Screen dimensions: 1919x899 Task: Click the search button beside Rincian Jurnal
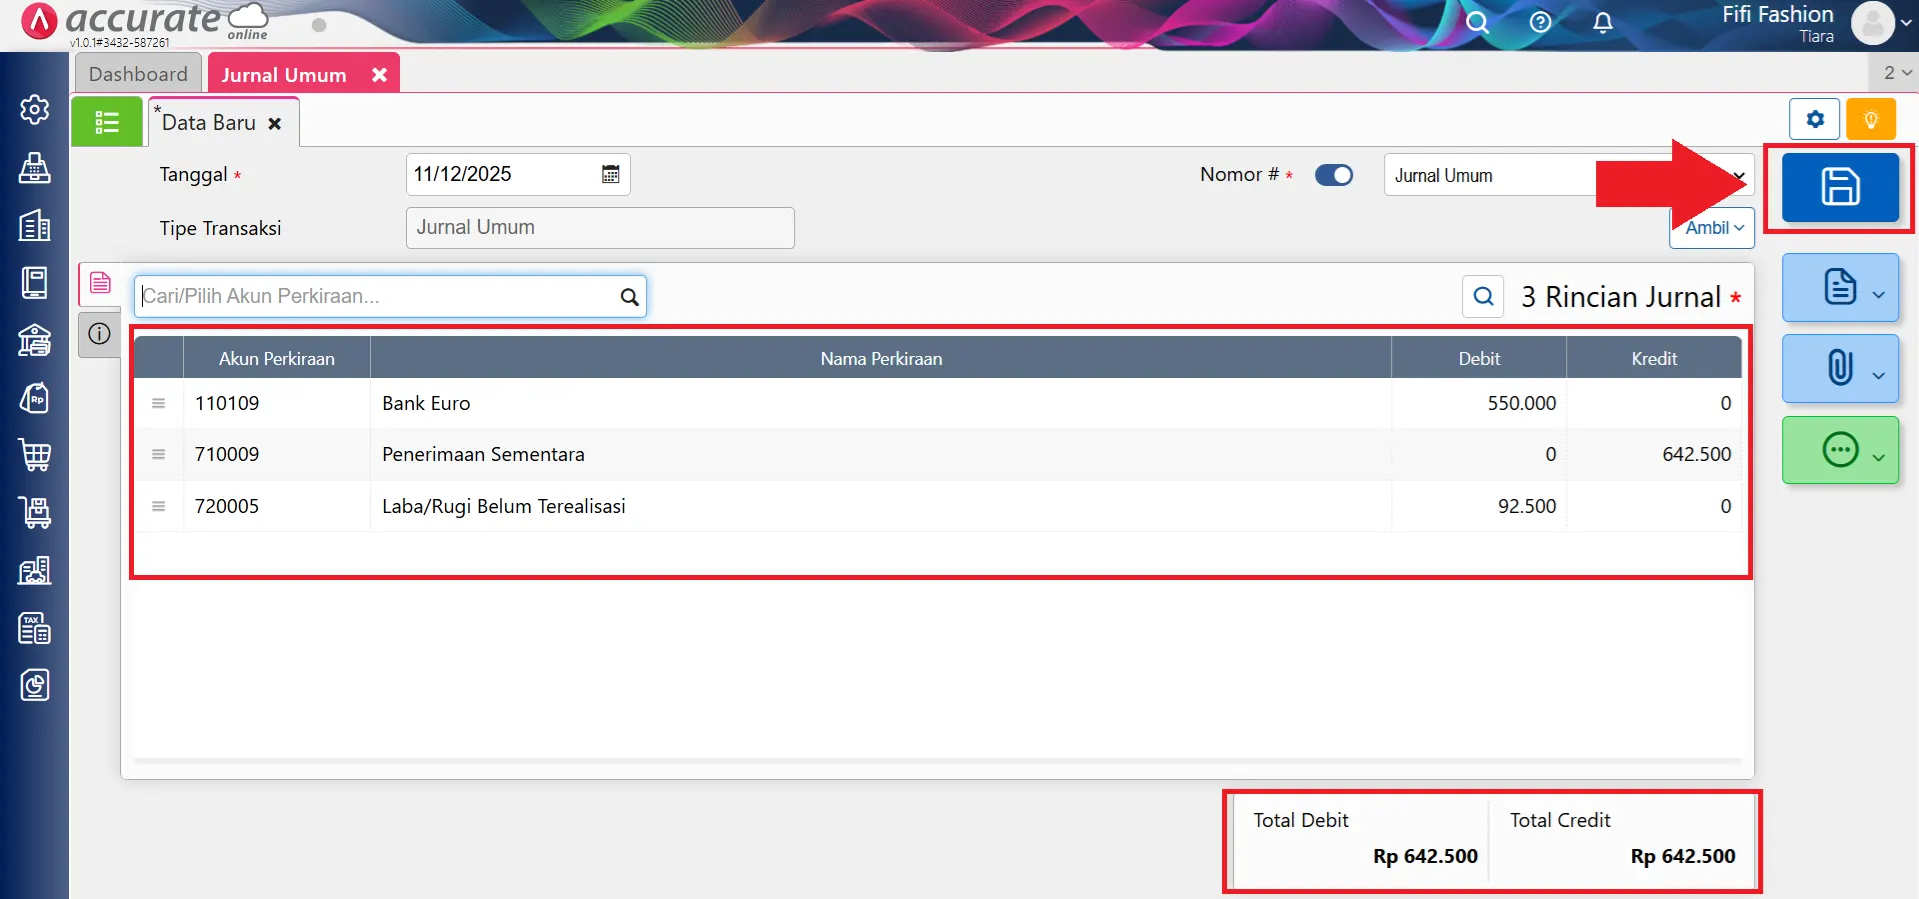click(x=1483, y=296)
